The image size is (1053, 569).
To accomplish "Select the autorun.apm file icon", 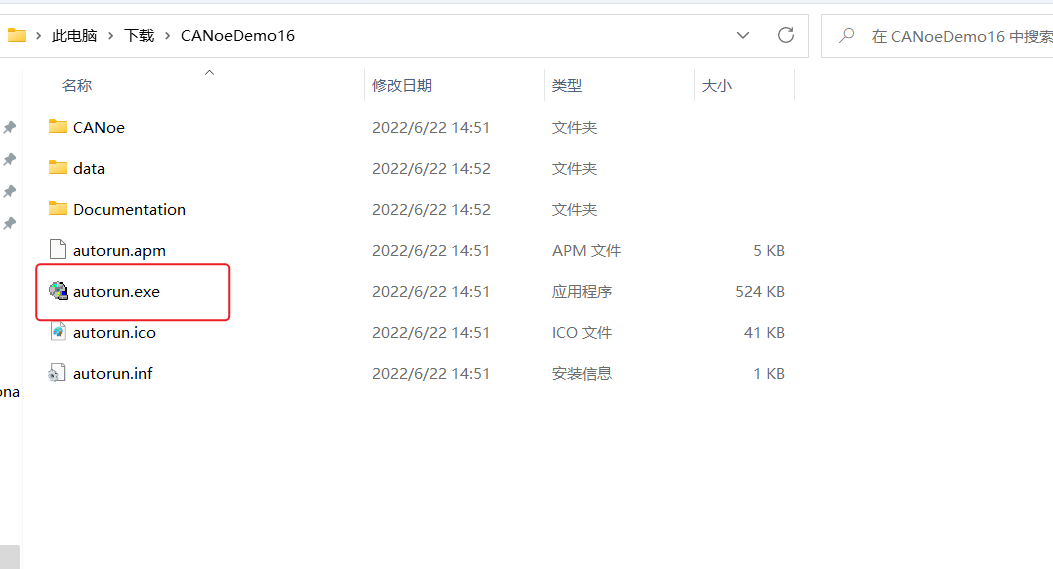I will tap(58, 250).
